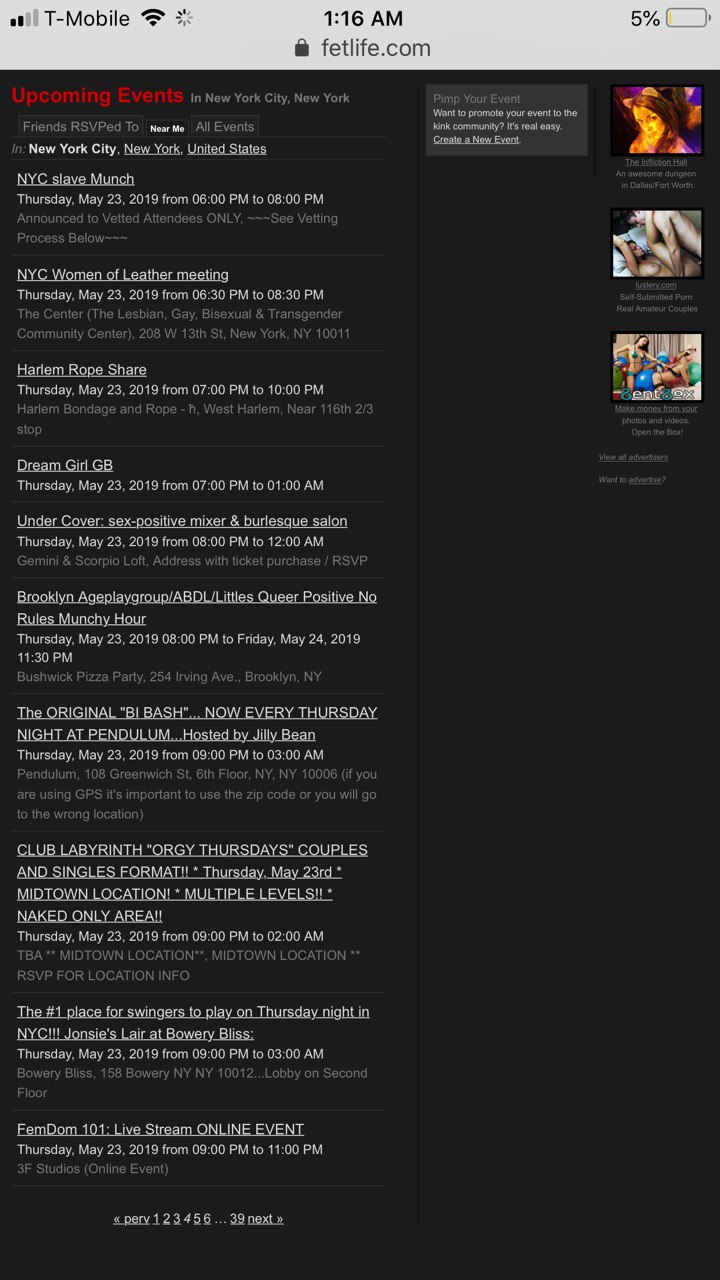Viewport: 720px width, 1280px height.
Task: Open the Dream Girl GB event
Action: [x=65, y=465]
